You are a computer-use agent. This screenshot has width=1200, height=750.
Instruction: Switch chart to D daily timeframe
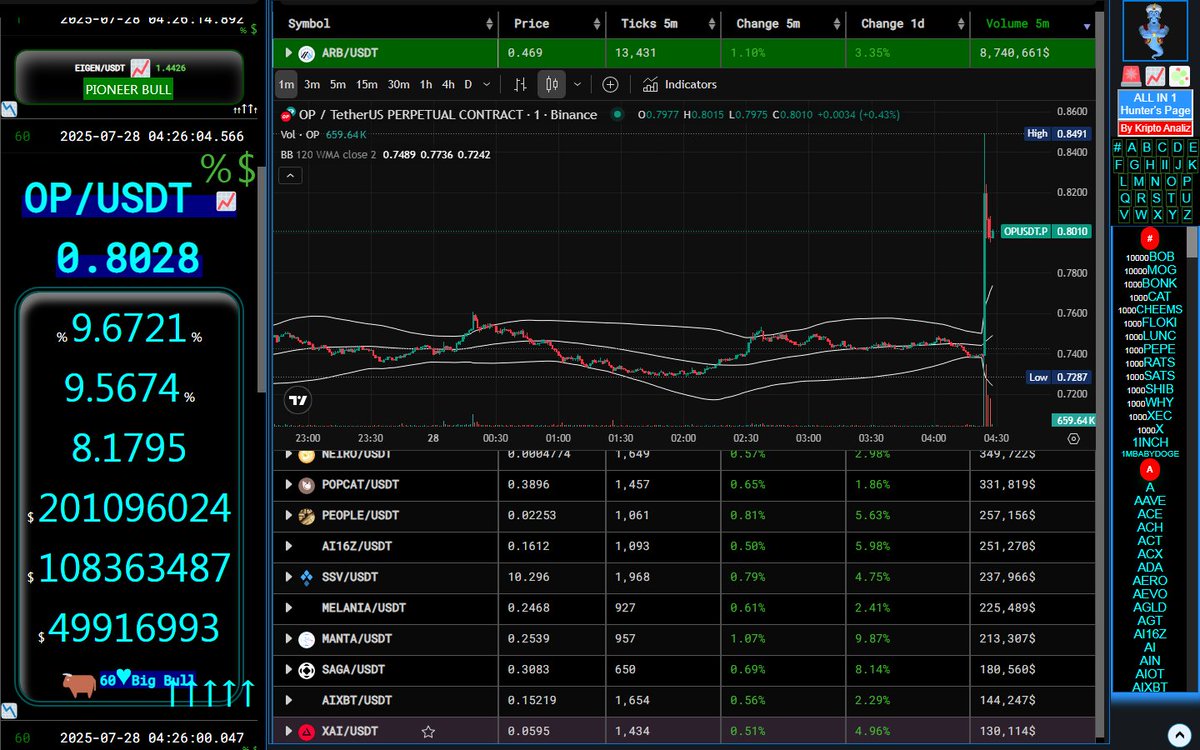point(468,85)
